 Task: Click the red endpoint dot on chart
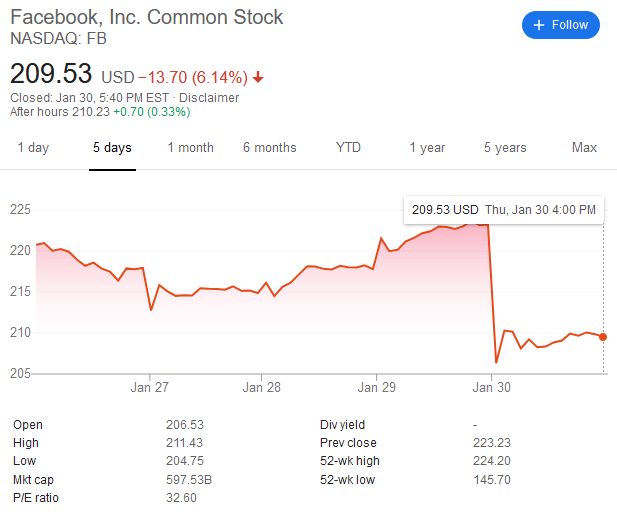[x=603, y=337]
